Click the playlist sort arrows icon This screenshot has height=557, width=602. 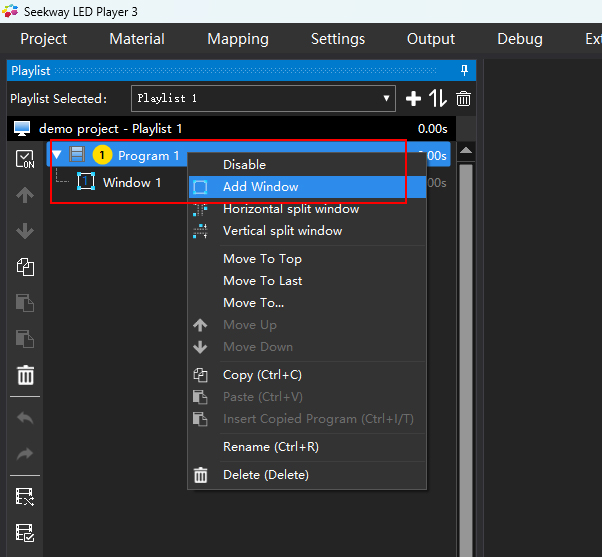[438, 98]
